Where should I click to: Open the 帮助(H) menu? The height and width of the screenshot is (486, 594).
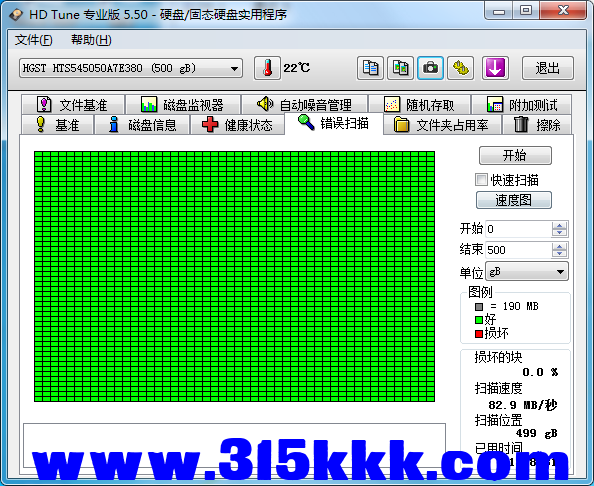point(91,40)
